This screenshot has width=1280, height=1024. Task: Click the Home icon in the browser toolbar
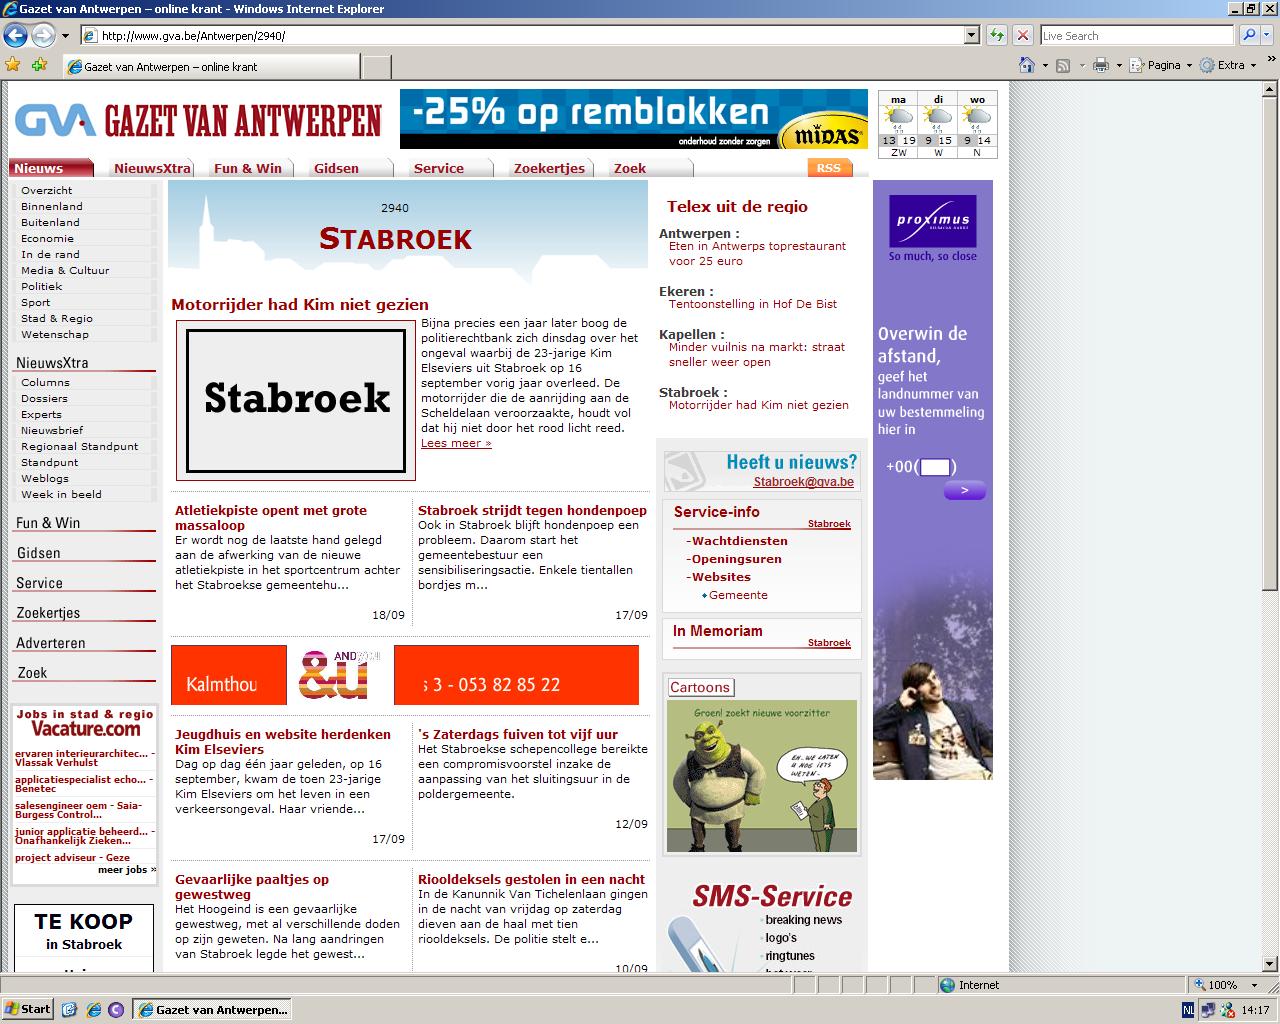click(1025, 64)
